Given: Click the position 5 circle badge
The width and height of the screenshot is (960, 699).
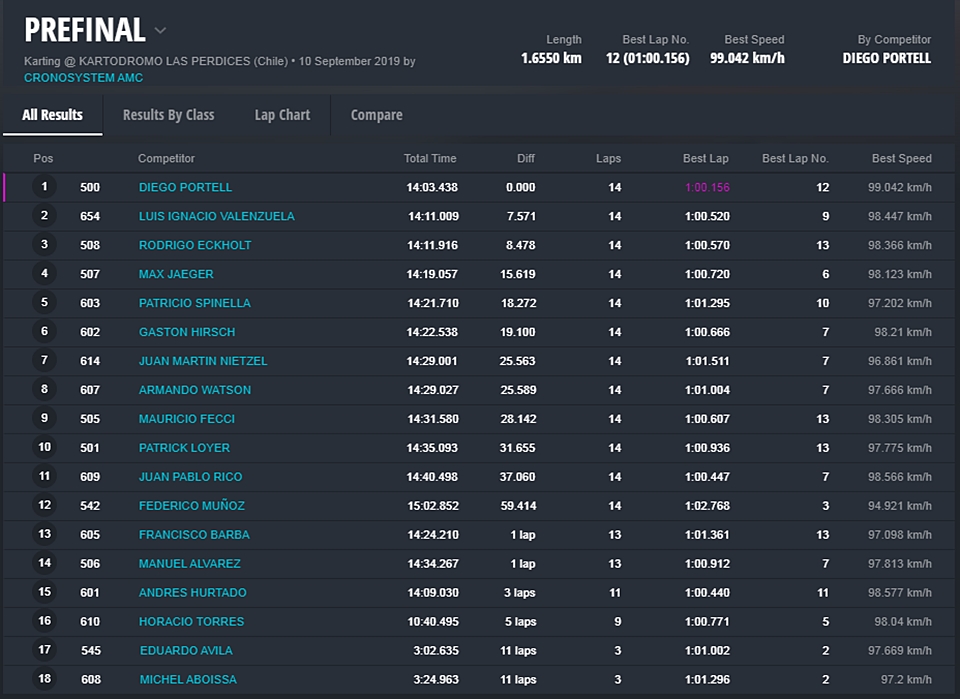Looking at the screenshot, I should [x=44, y=303].
